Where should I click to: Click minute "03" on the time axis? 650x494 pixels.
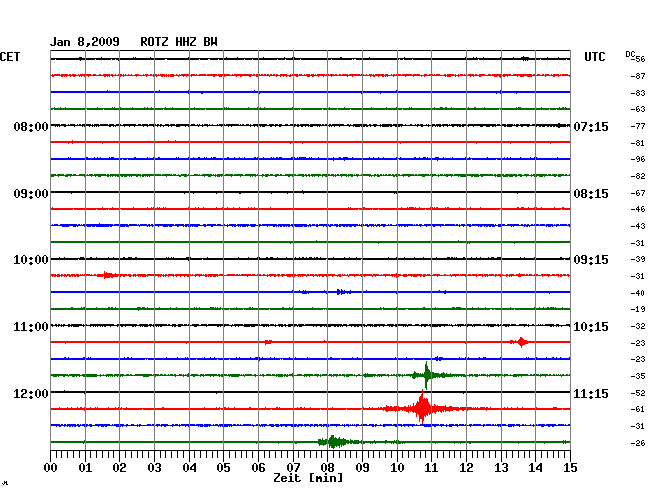(155, 467)
